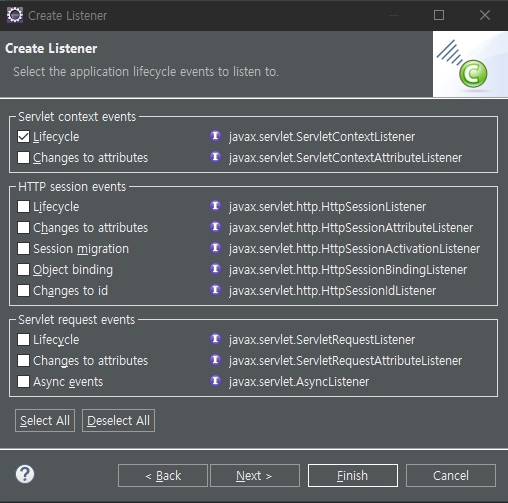Image resolution: width=508 pixels, height=503 pixels.
Task: Click the Deselect All button
Action: 118,421
